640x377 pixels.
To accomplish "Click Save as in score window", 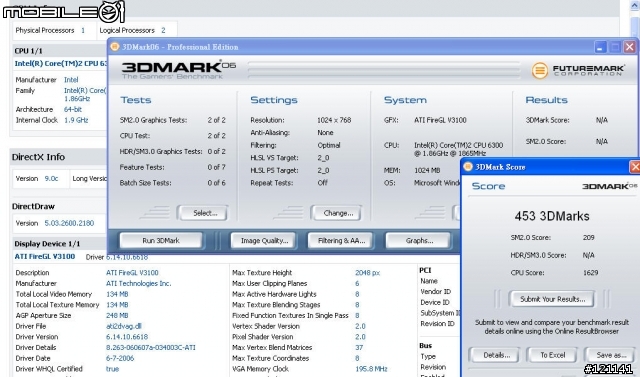I will (x=610, y=355).
